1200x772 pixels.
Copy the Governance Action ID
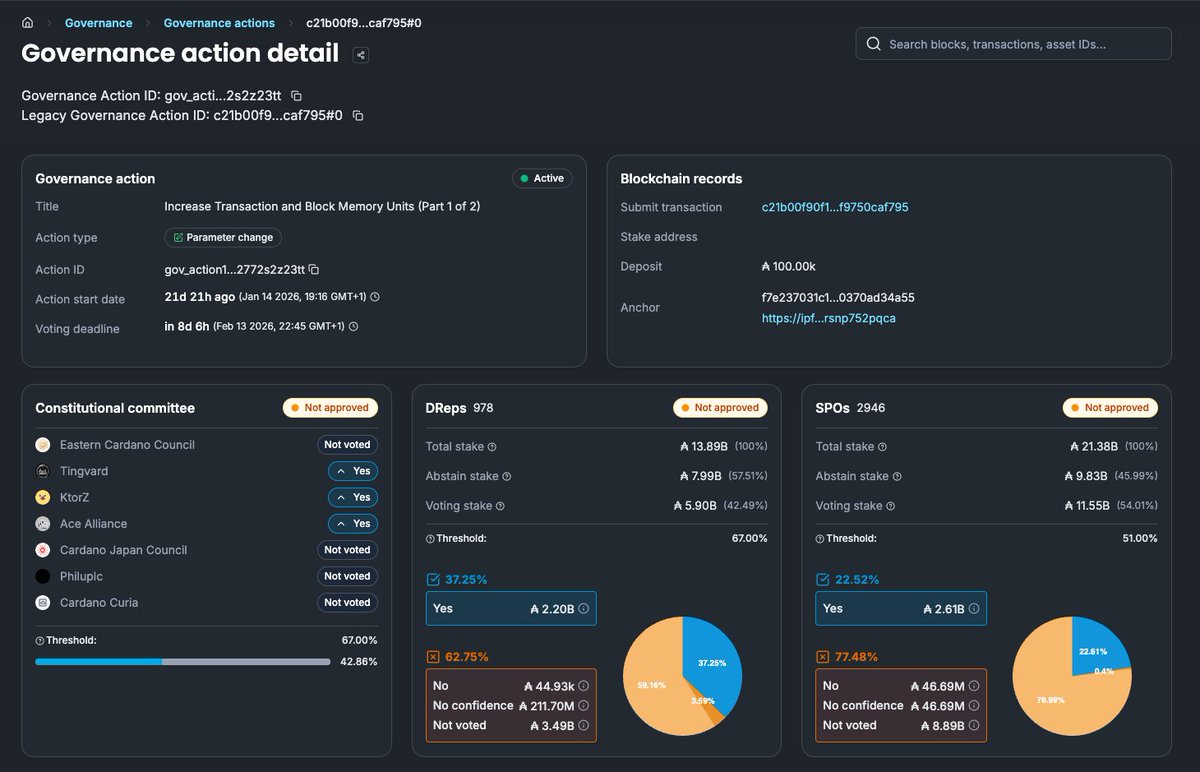295,95
